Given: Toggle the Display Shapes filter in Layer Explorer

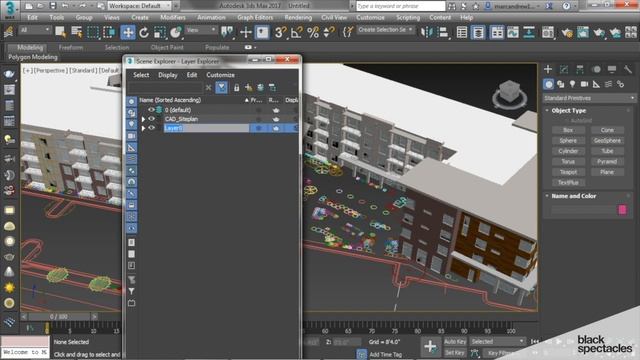Looking at the screenshot, I should pyautogui.click(x=131, y=113).
